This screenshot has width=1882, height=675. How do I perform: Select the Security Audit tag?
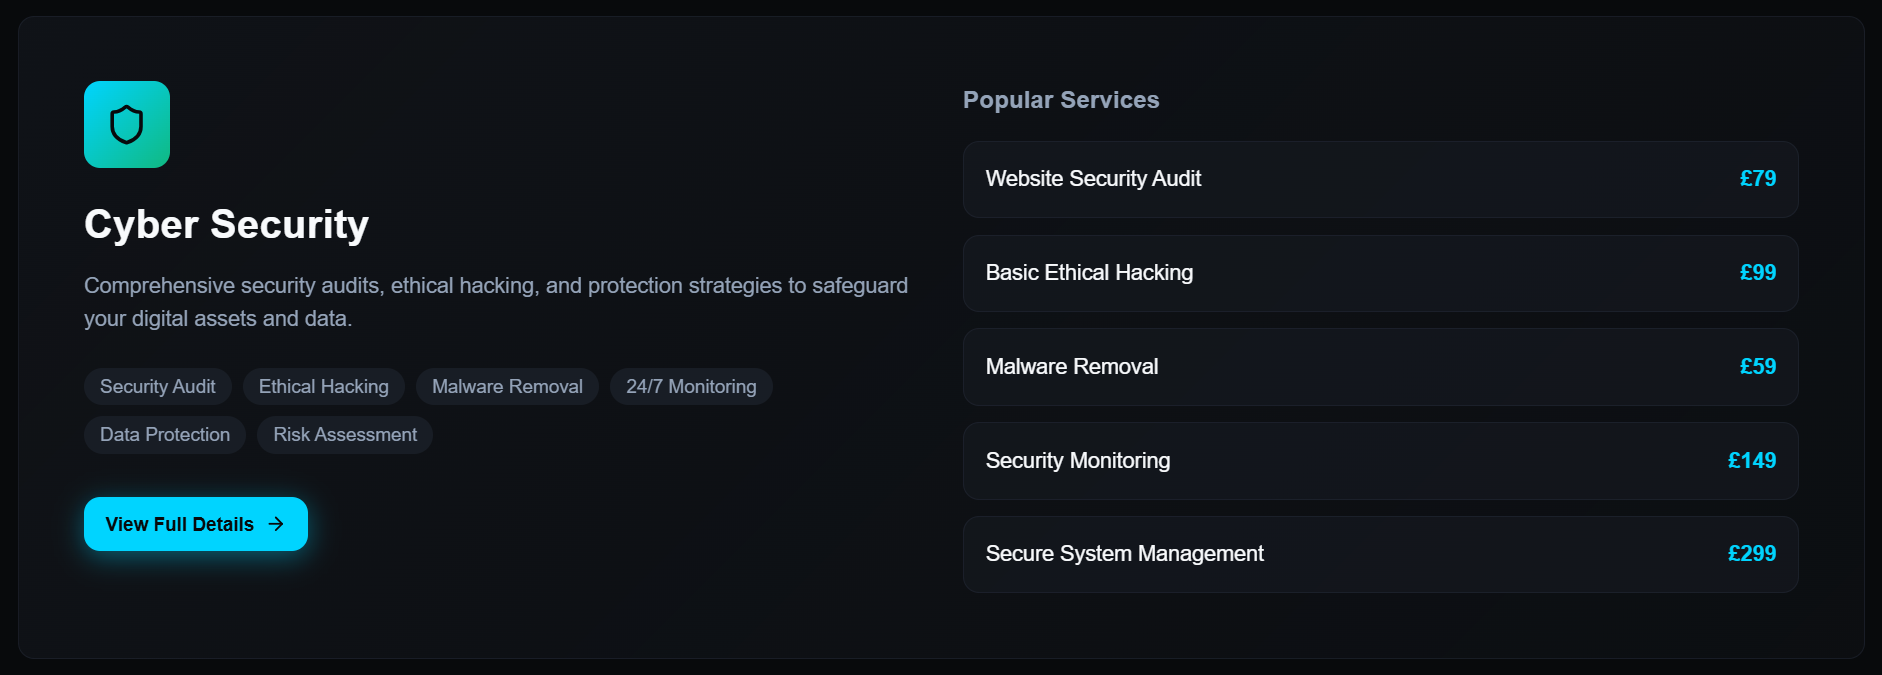(157, 386)
